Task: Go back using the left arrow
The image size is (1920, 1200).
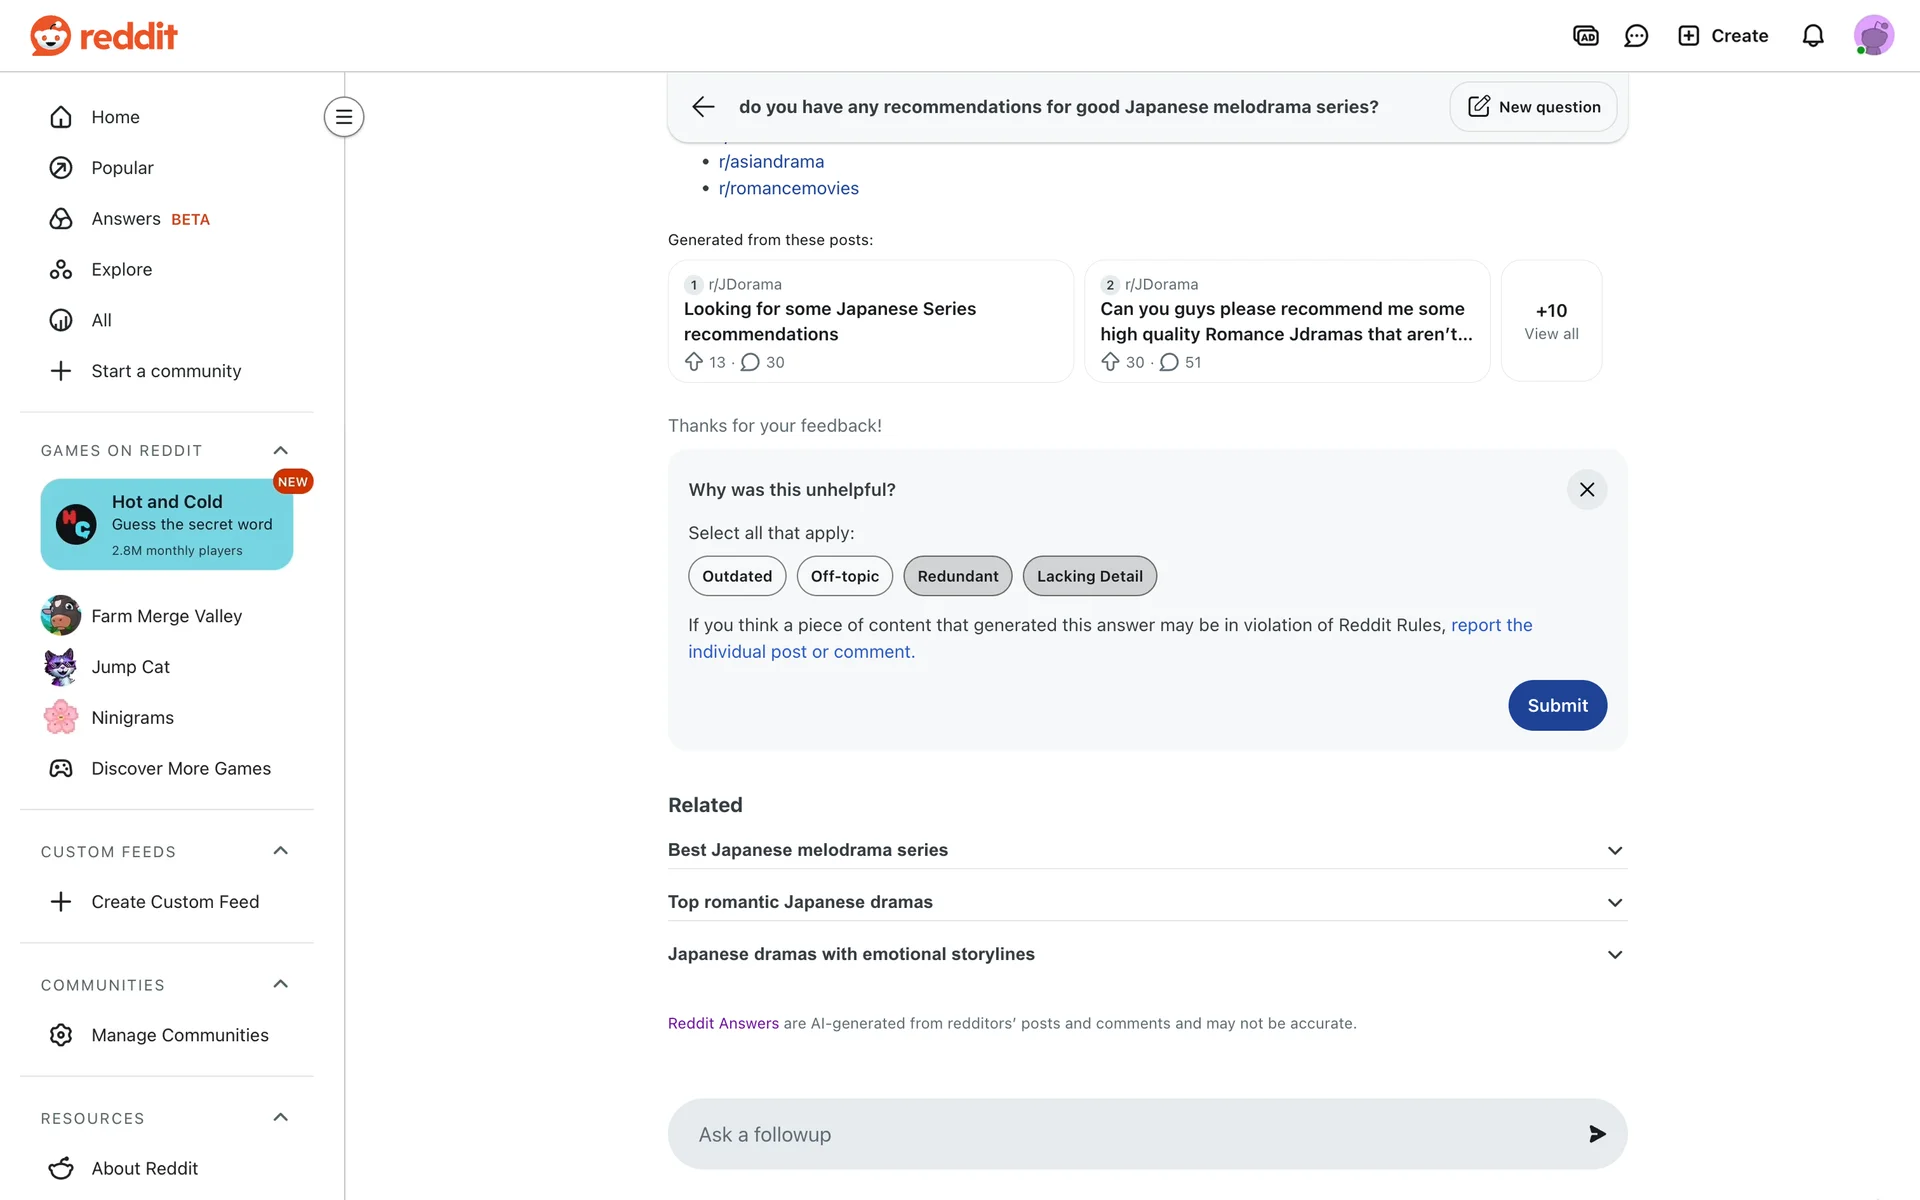Action: point(703,107)
